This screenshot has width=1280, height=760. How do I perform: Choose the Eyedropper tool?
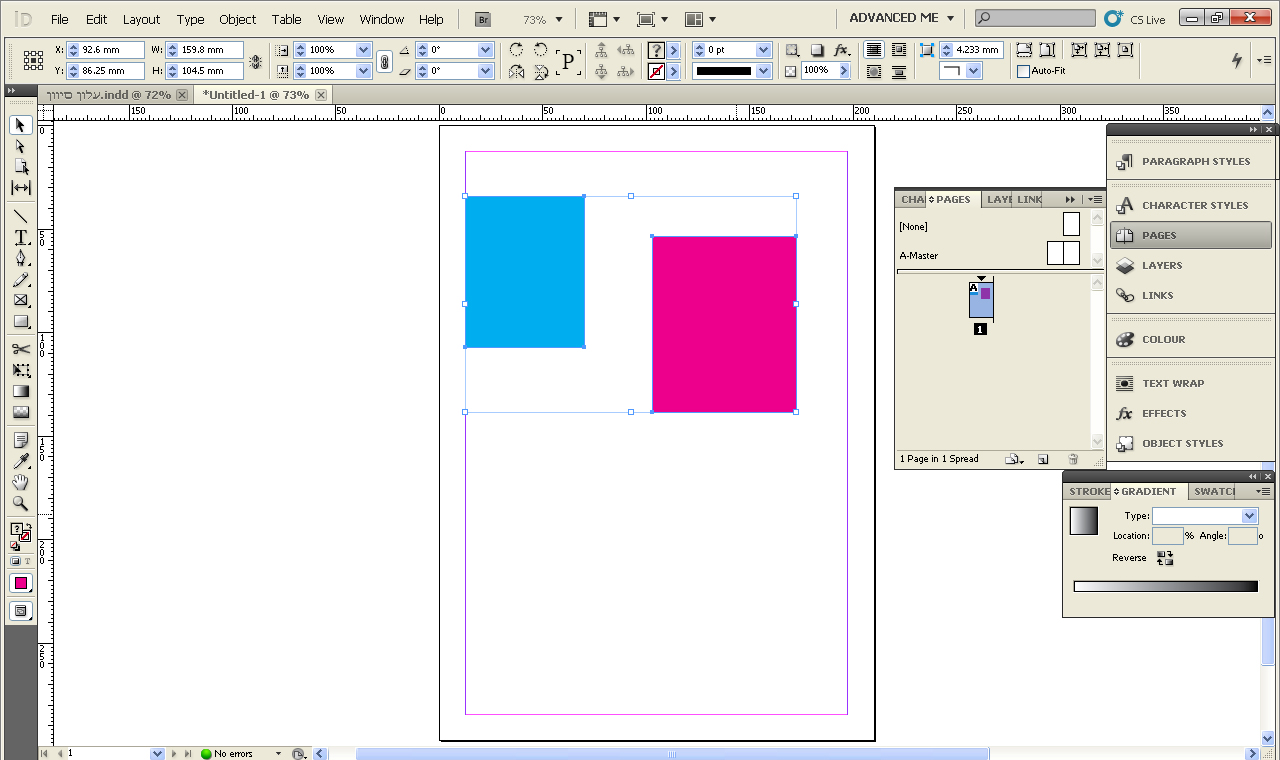20,461
